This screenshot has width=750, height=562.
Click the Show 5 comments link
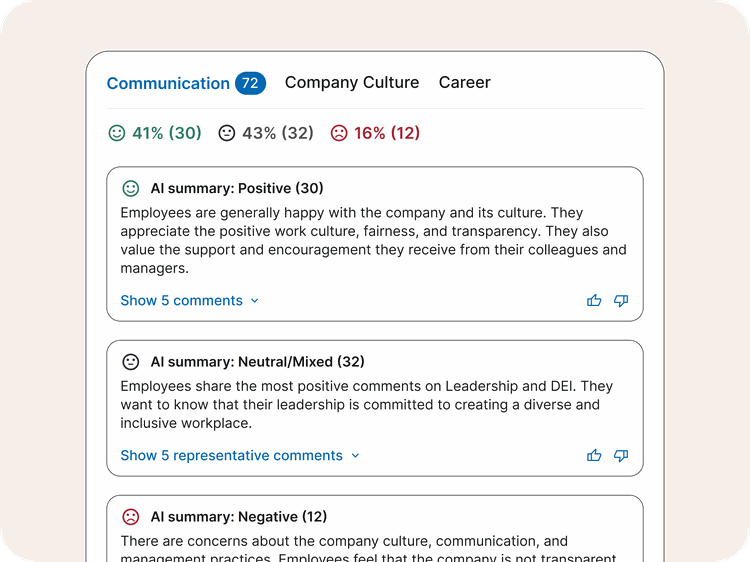[181, 300]
